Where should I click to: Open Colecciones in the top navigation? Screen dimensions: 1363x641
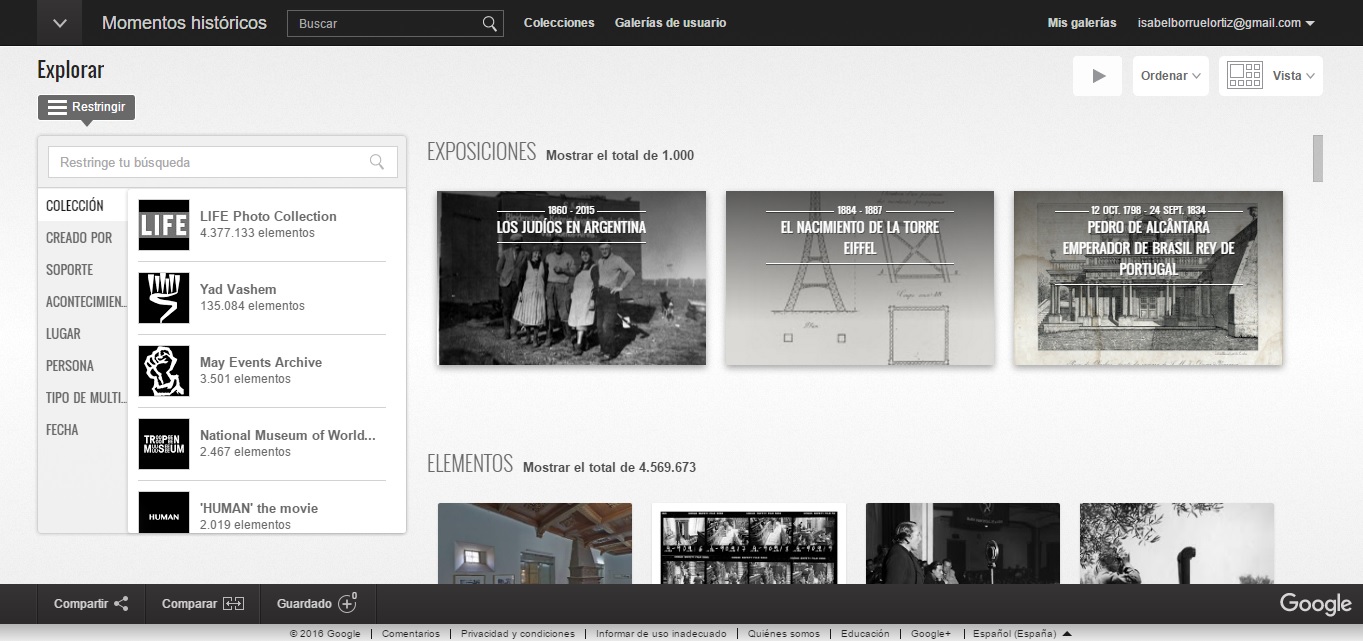[558, 23]
